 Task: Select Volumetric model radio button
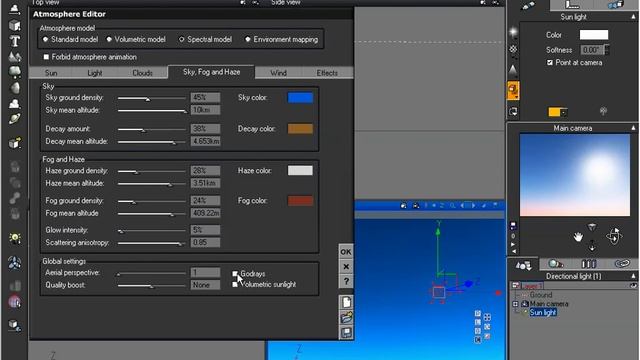(x=109, y=40)
